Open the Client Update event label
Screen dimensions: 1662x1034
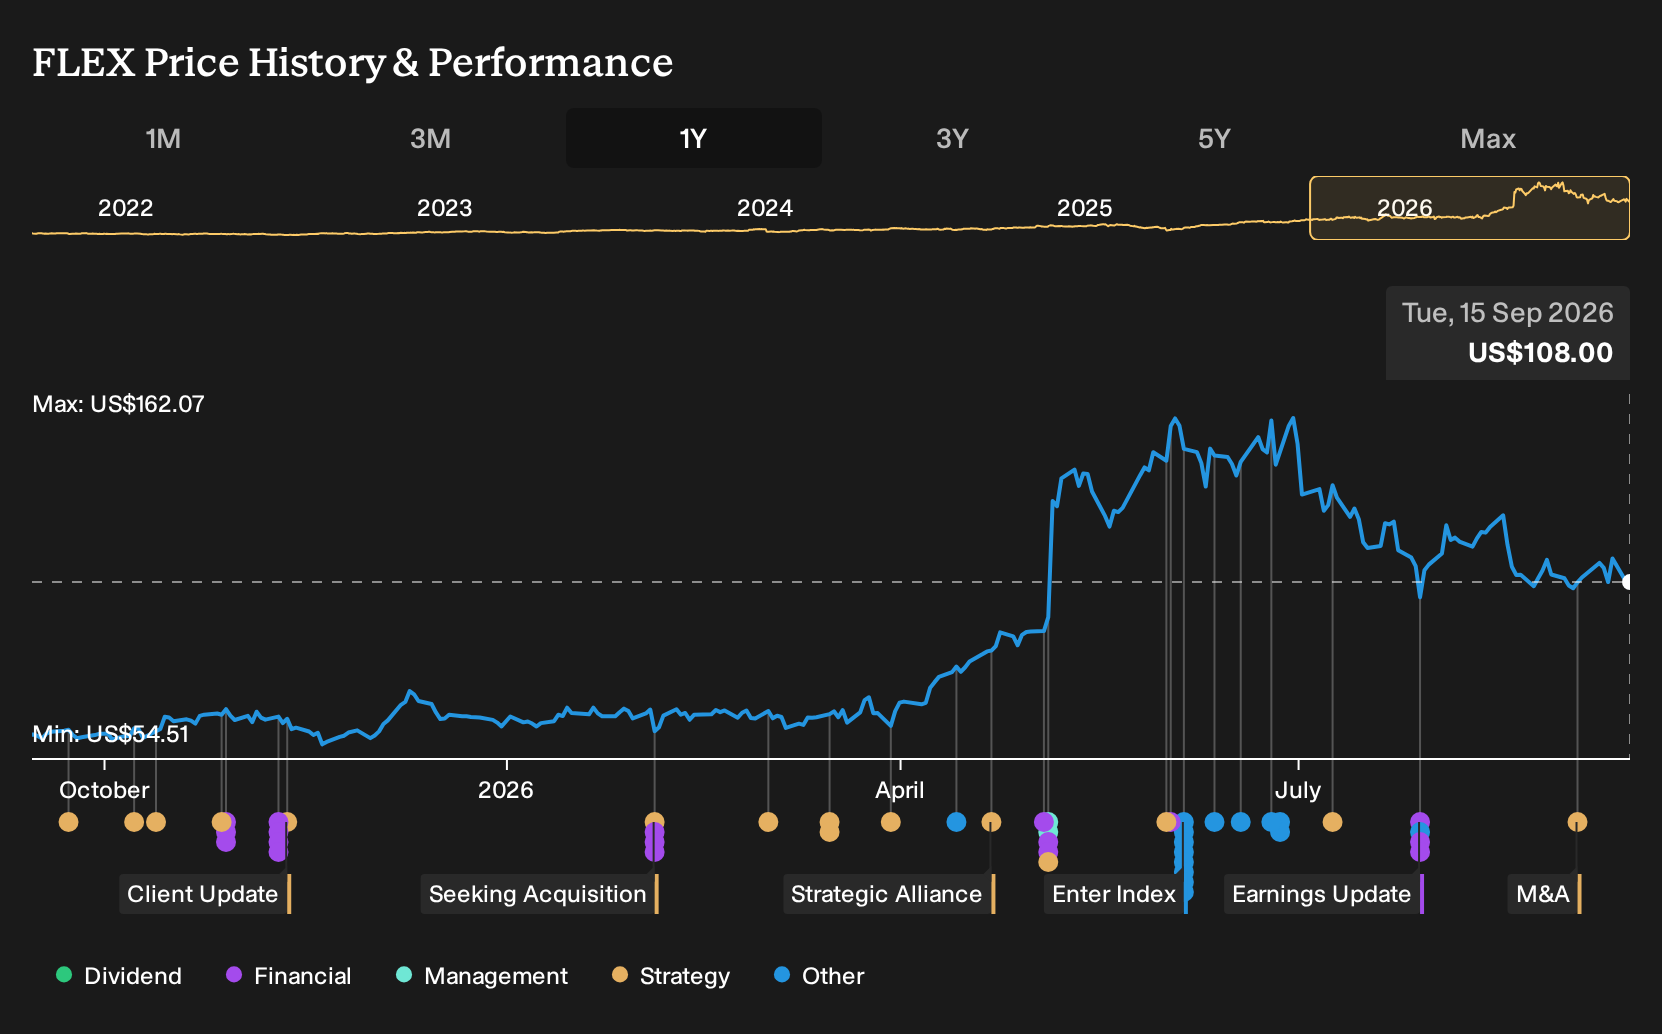[x=205, y=894]
